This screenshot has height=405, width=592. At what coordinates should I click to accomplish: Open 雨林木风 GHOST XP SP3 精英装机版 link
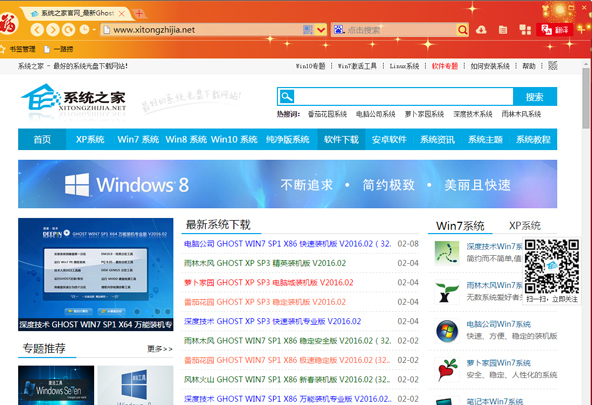coord(265,263)
